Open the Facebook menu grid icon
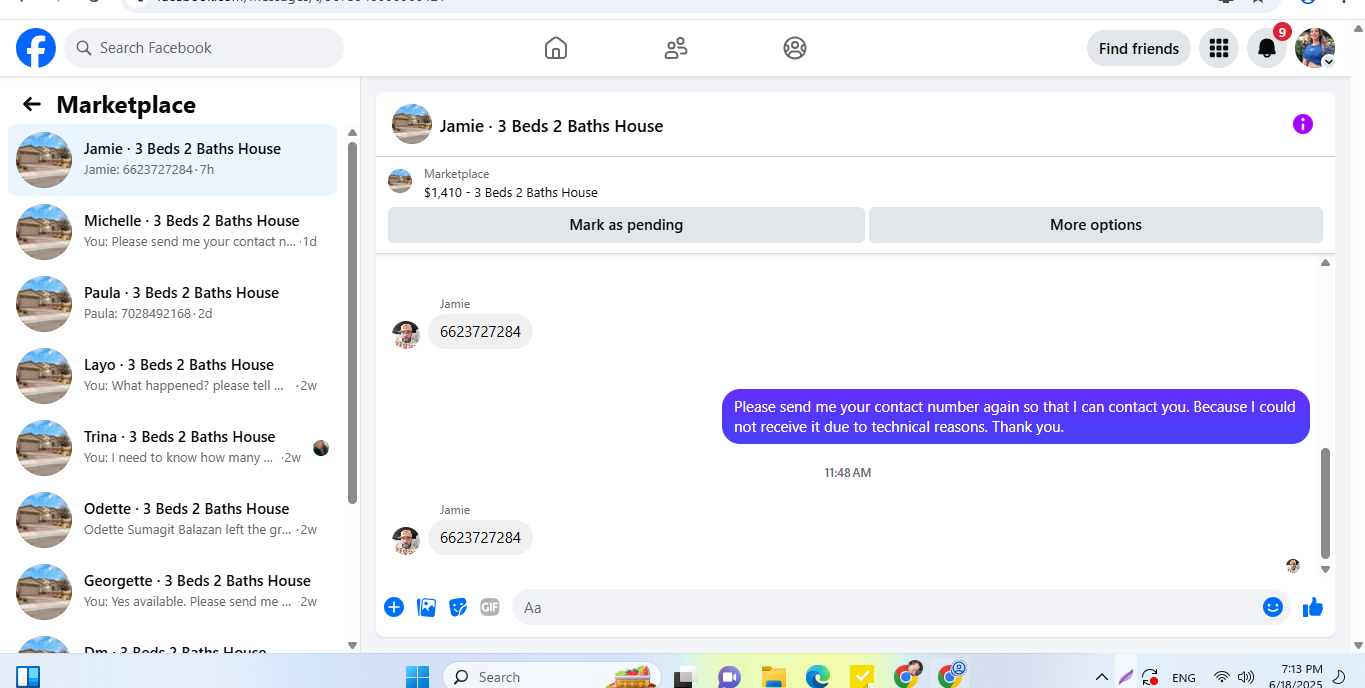This screenshot has width=1365, height=688. tap(1218, 48)
